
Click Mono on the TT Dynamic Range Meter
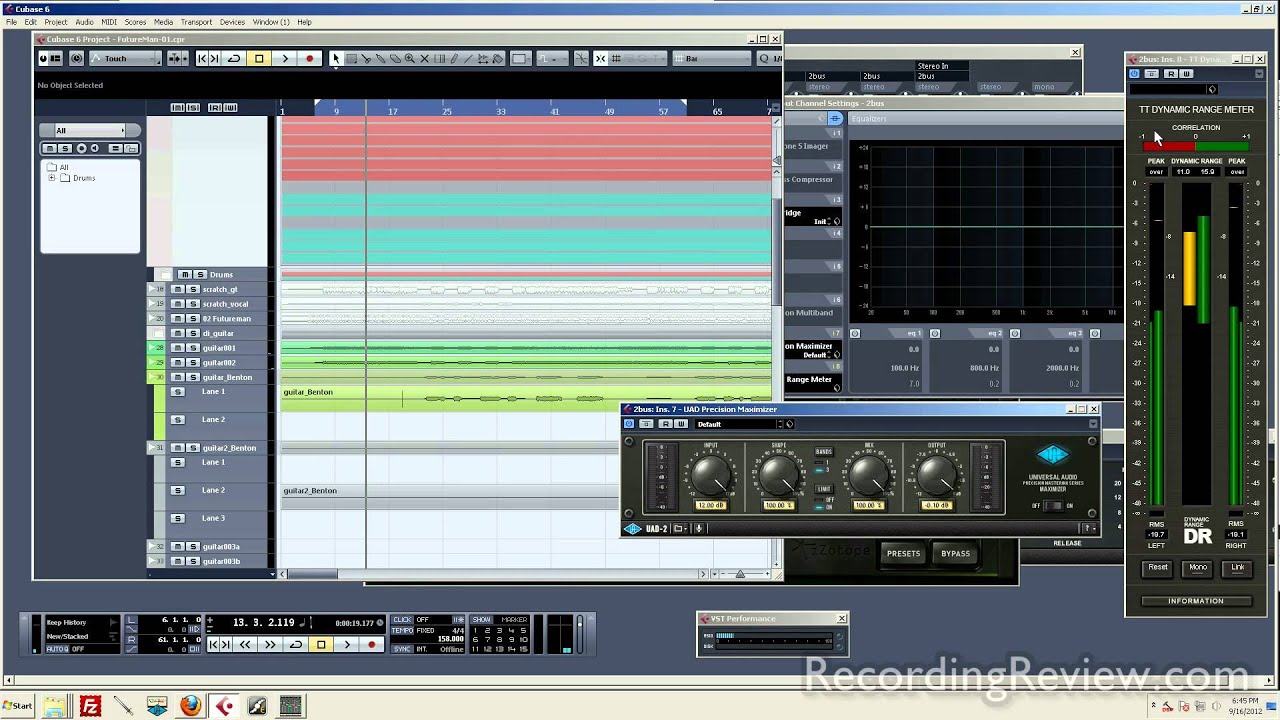tap(1198, 568)
